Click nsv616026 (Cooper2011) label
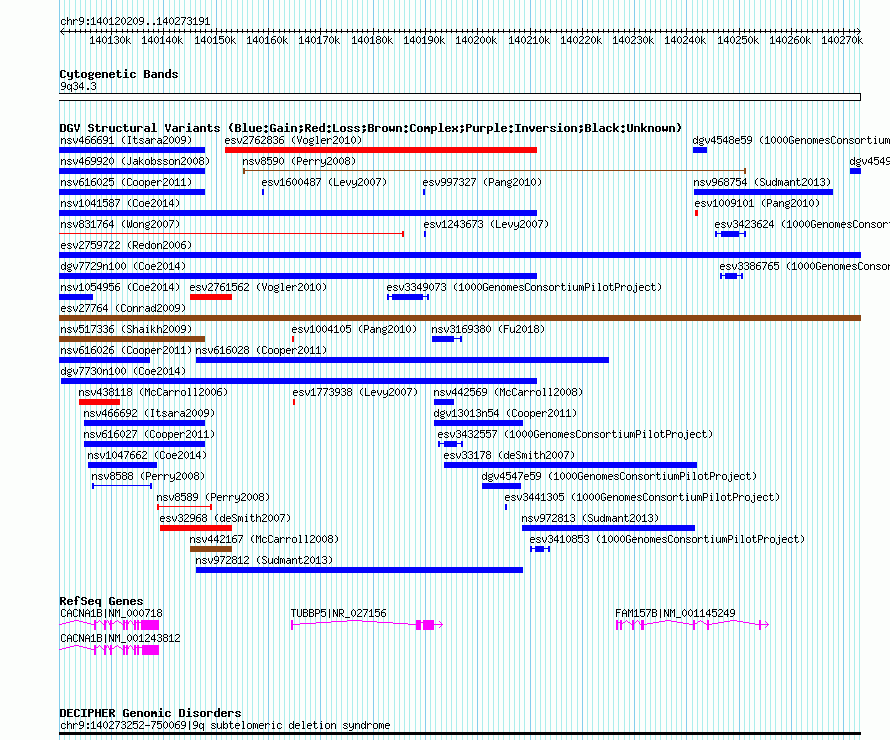The width and height of the screenshot is (890, 740). coord(126,350)
